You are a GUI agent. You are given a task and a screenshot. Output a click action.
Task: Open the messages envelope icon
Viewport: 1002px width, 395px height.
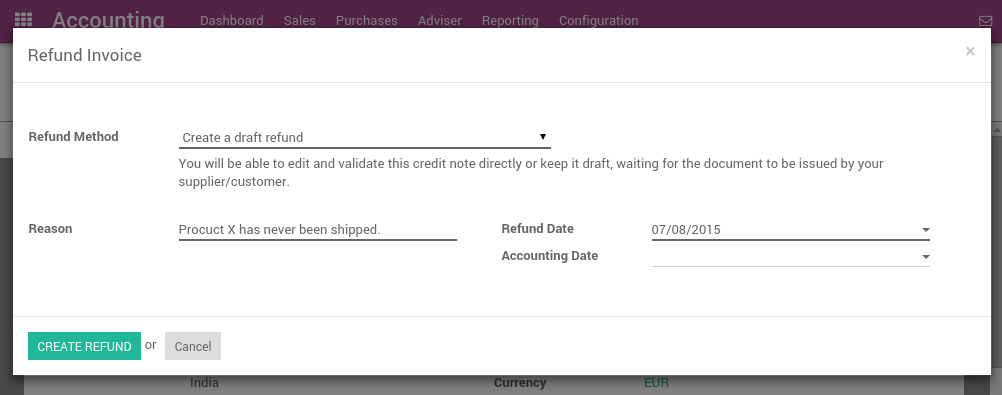pos(985,20)
